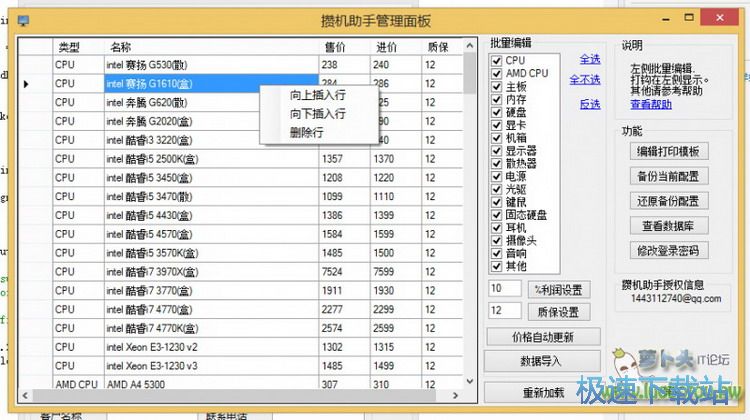Toggle the 显示器 checkbox

coord(496,151)
